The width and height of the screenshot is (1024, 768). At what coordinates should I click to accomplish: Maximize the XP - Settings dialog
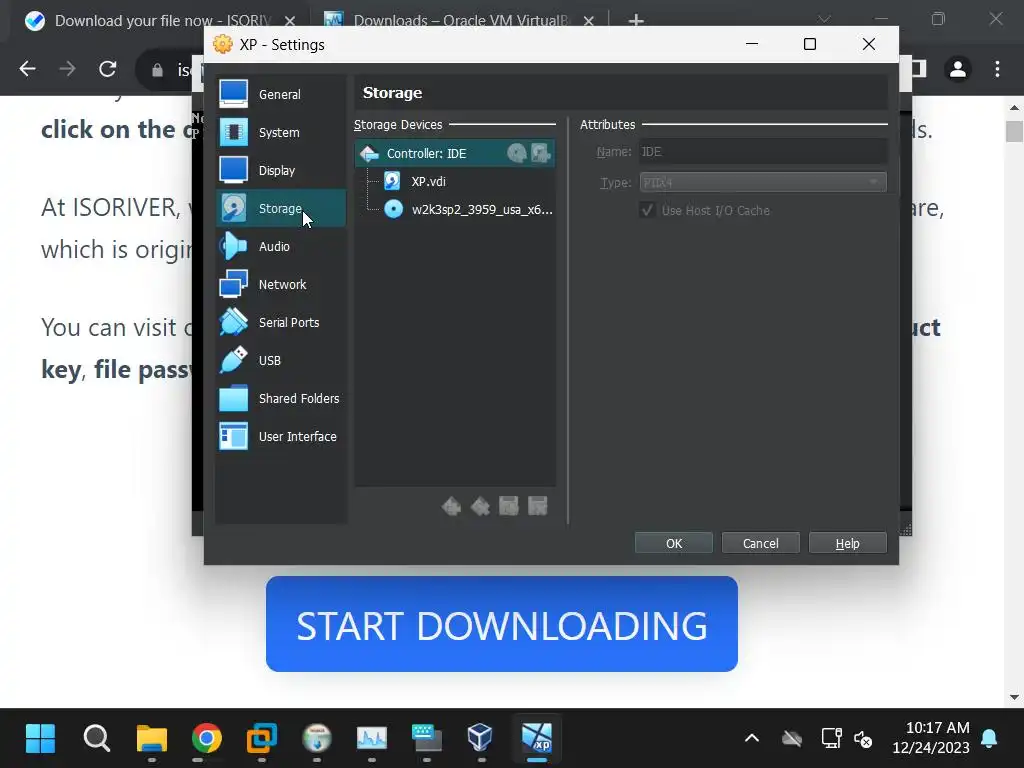click(x=810, y=44)
